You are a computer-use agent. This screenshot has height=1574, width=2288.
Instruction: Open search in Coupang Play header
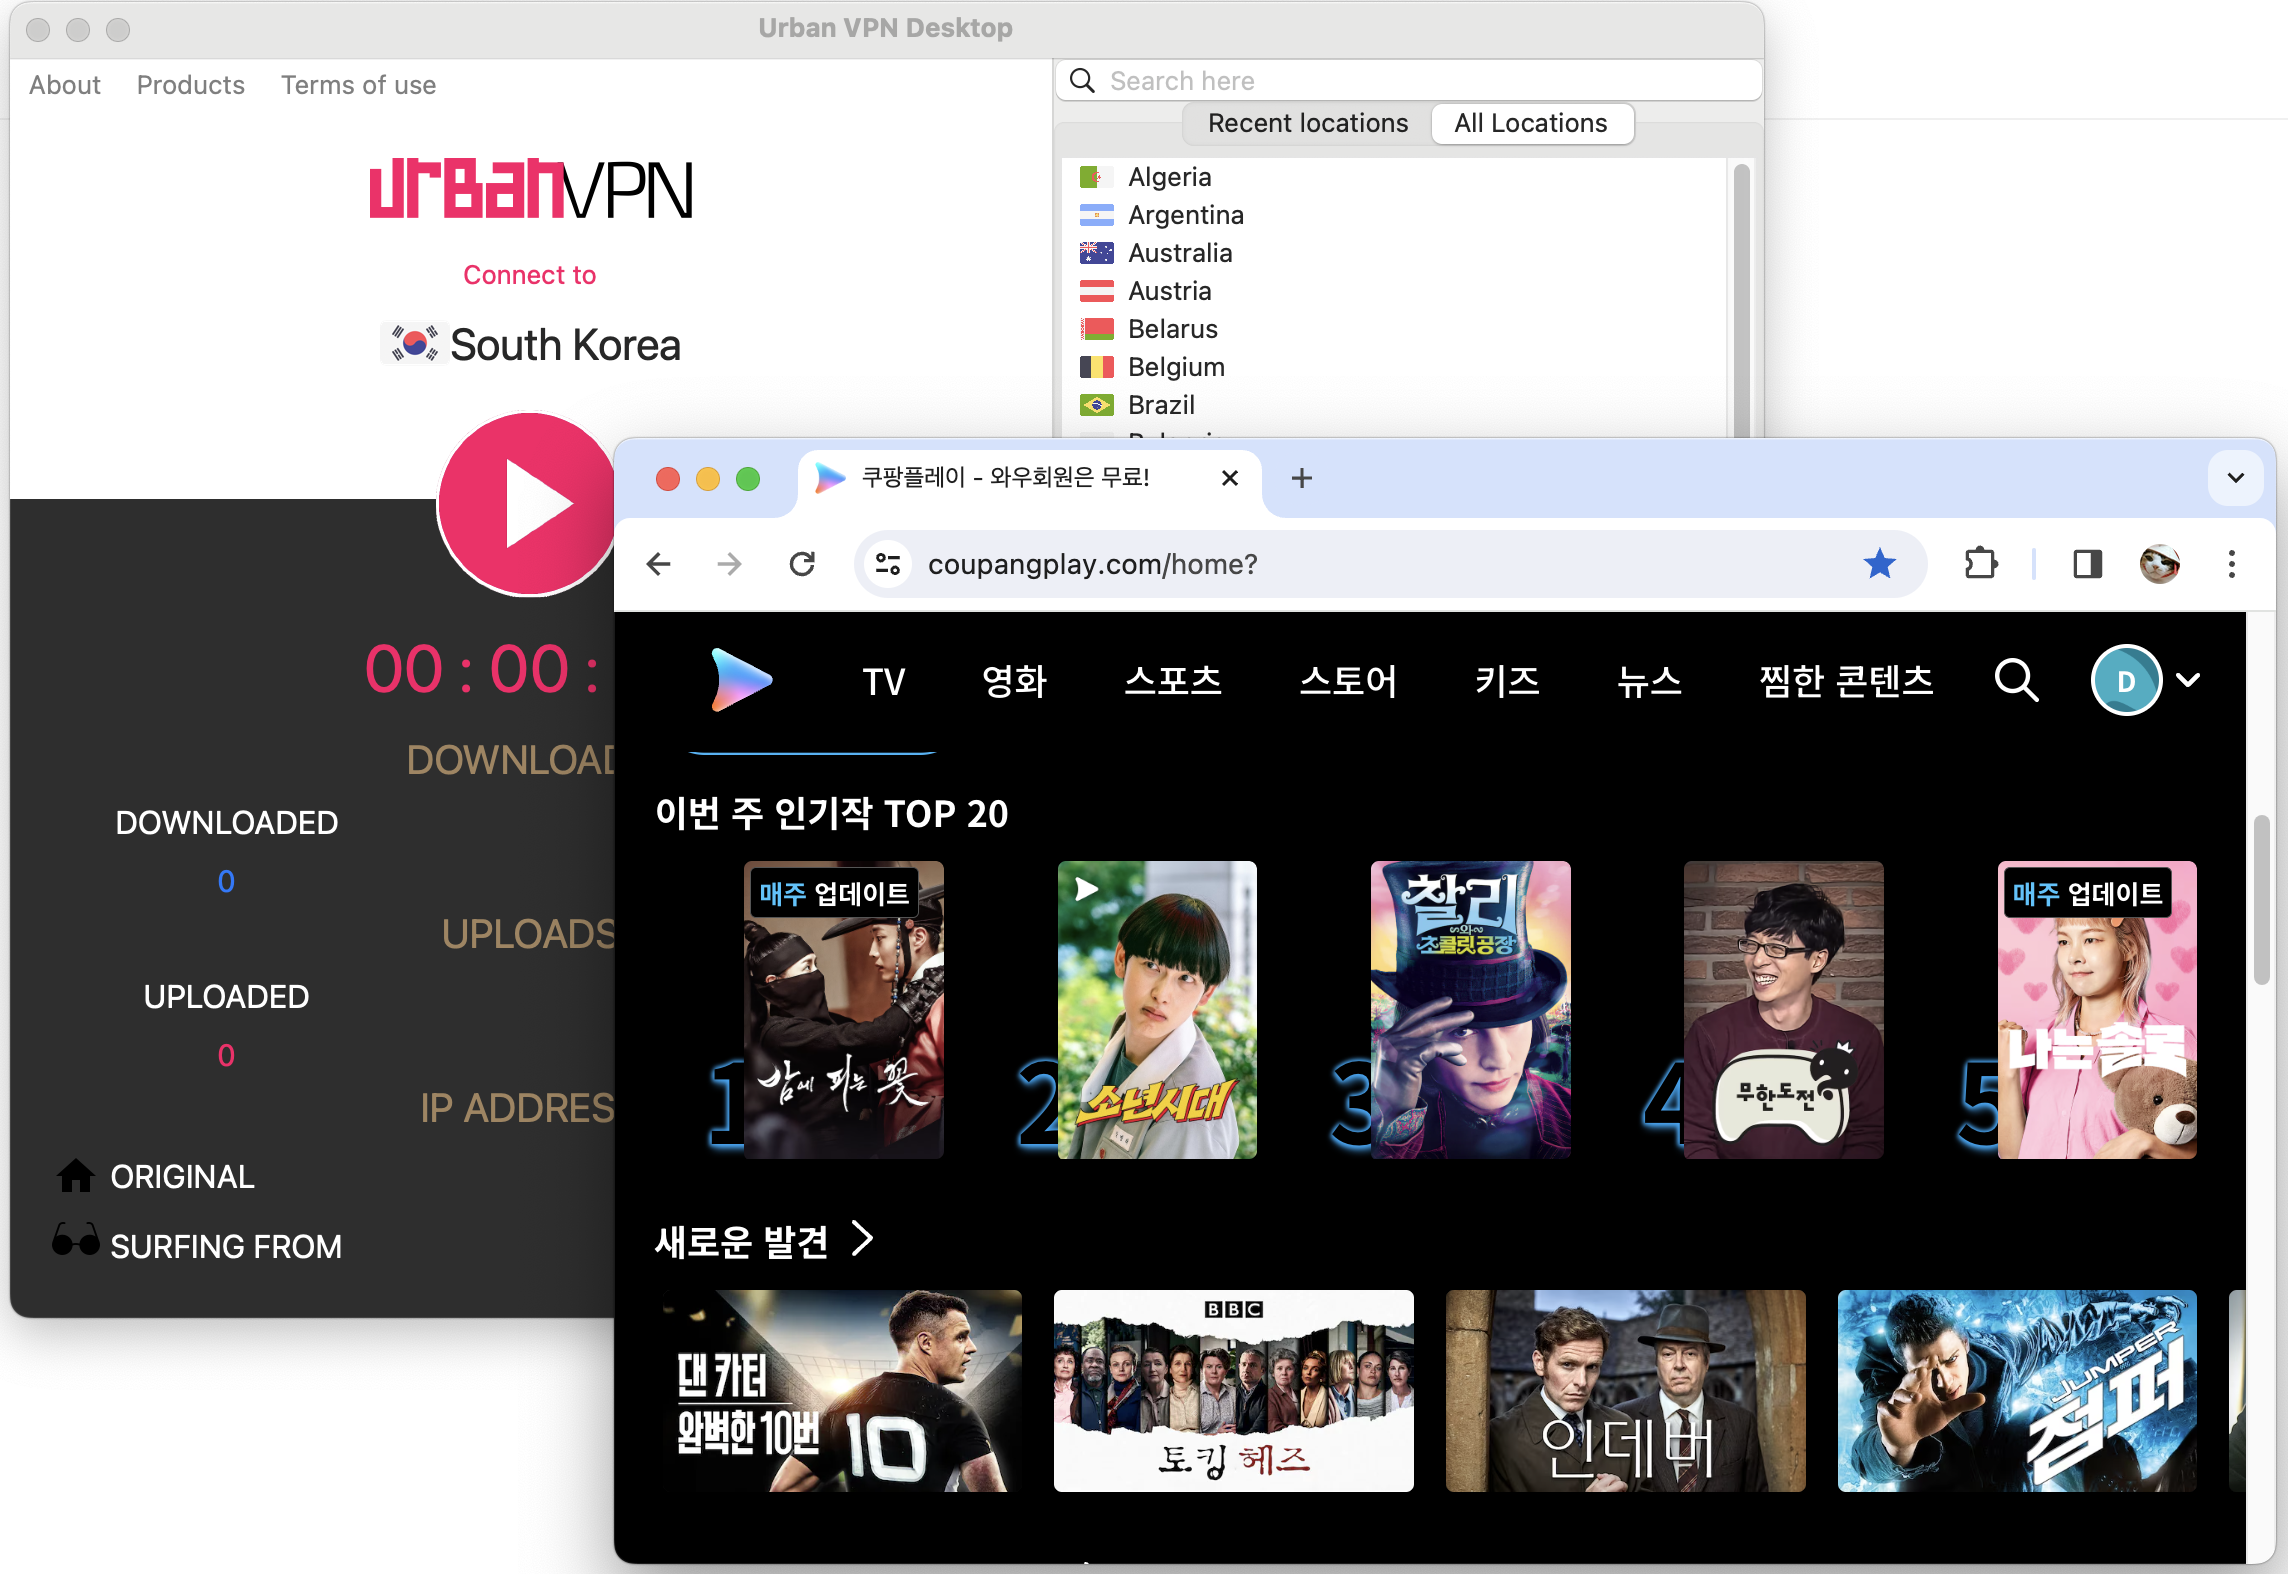2016,680
